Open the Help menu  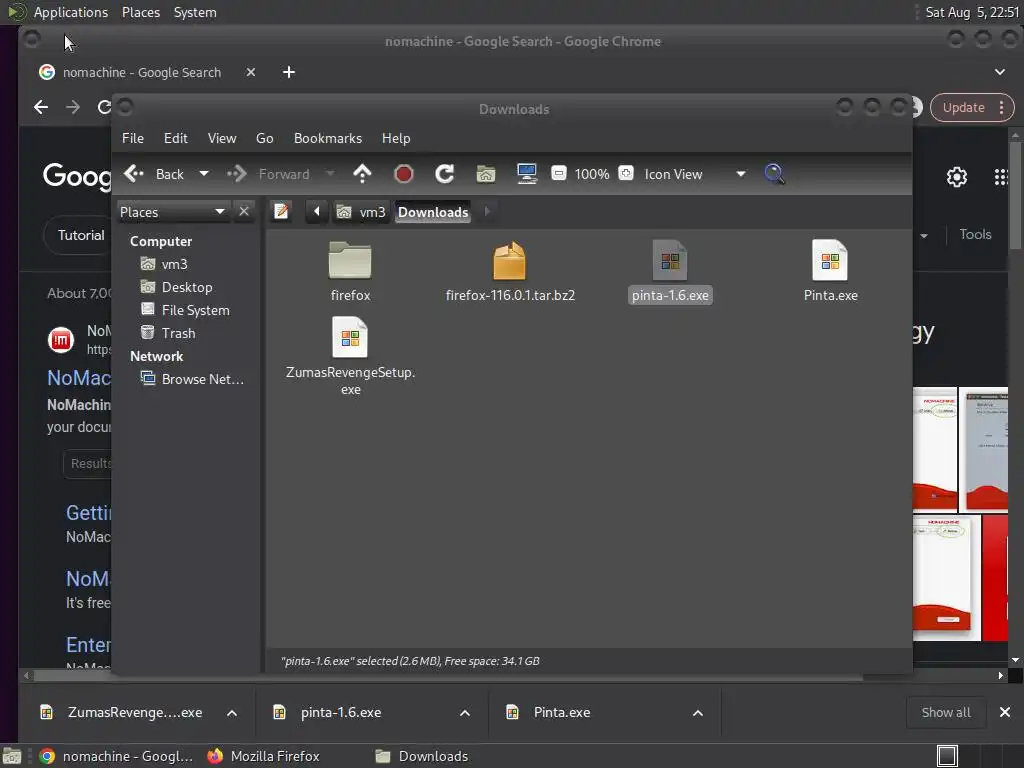[x=396, y=138]
